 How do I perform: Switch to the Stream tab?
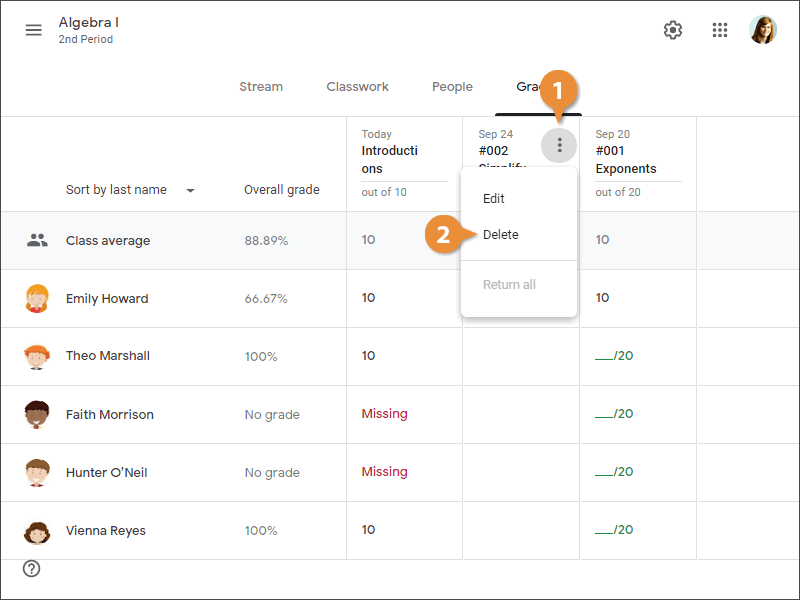click(261, 87)
